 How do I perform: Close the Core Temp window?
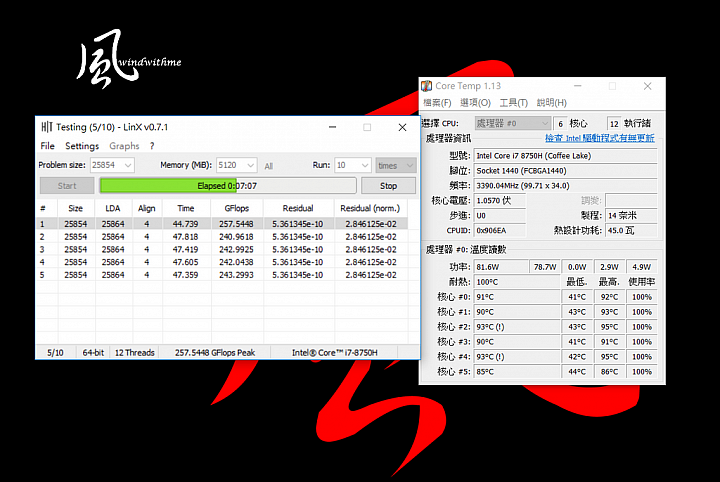[x=647, y=86]
